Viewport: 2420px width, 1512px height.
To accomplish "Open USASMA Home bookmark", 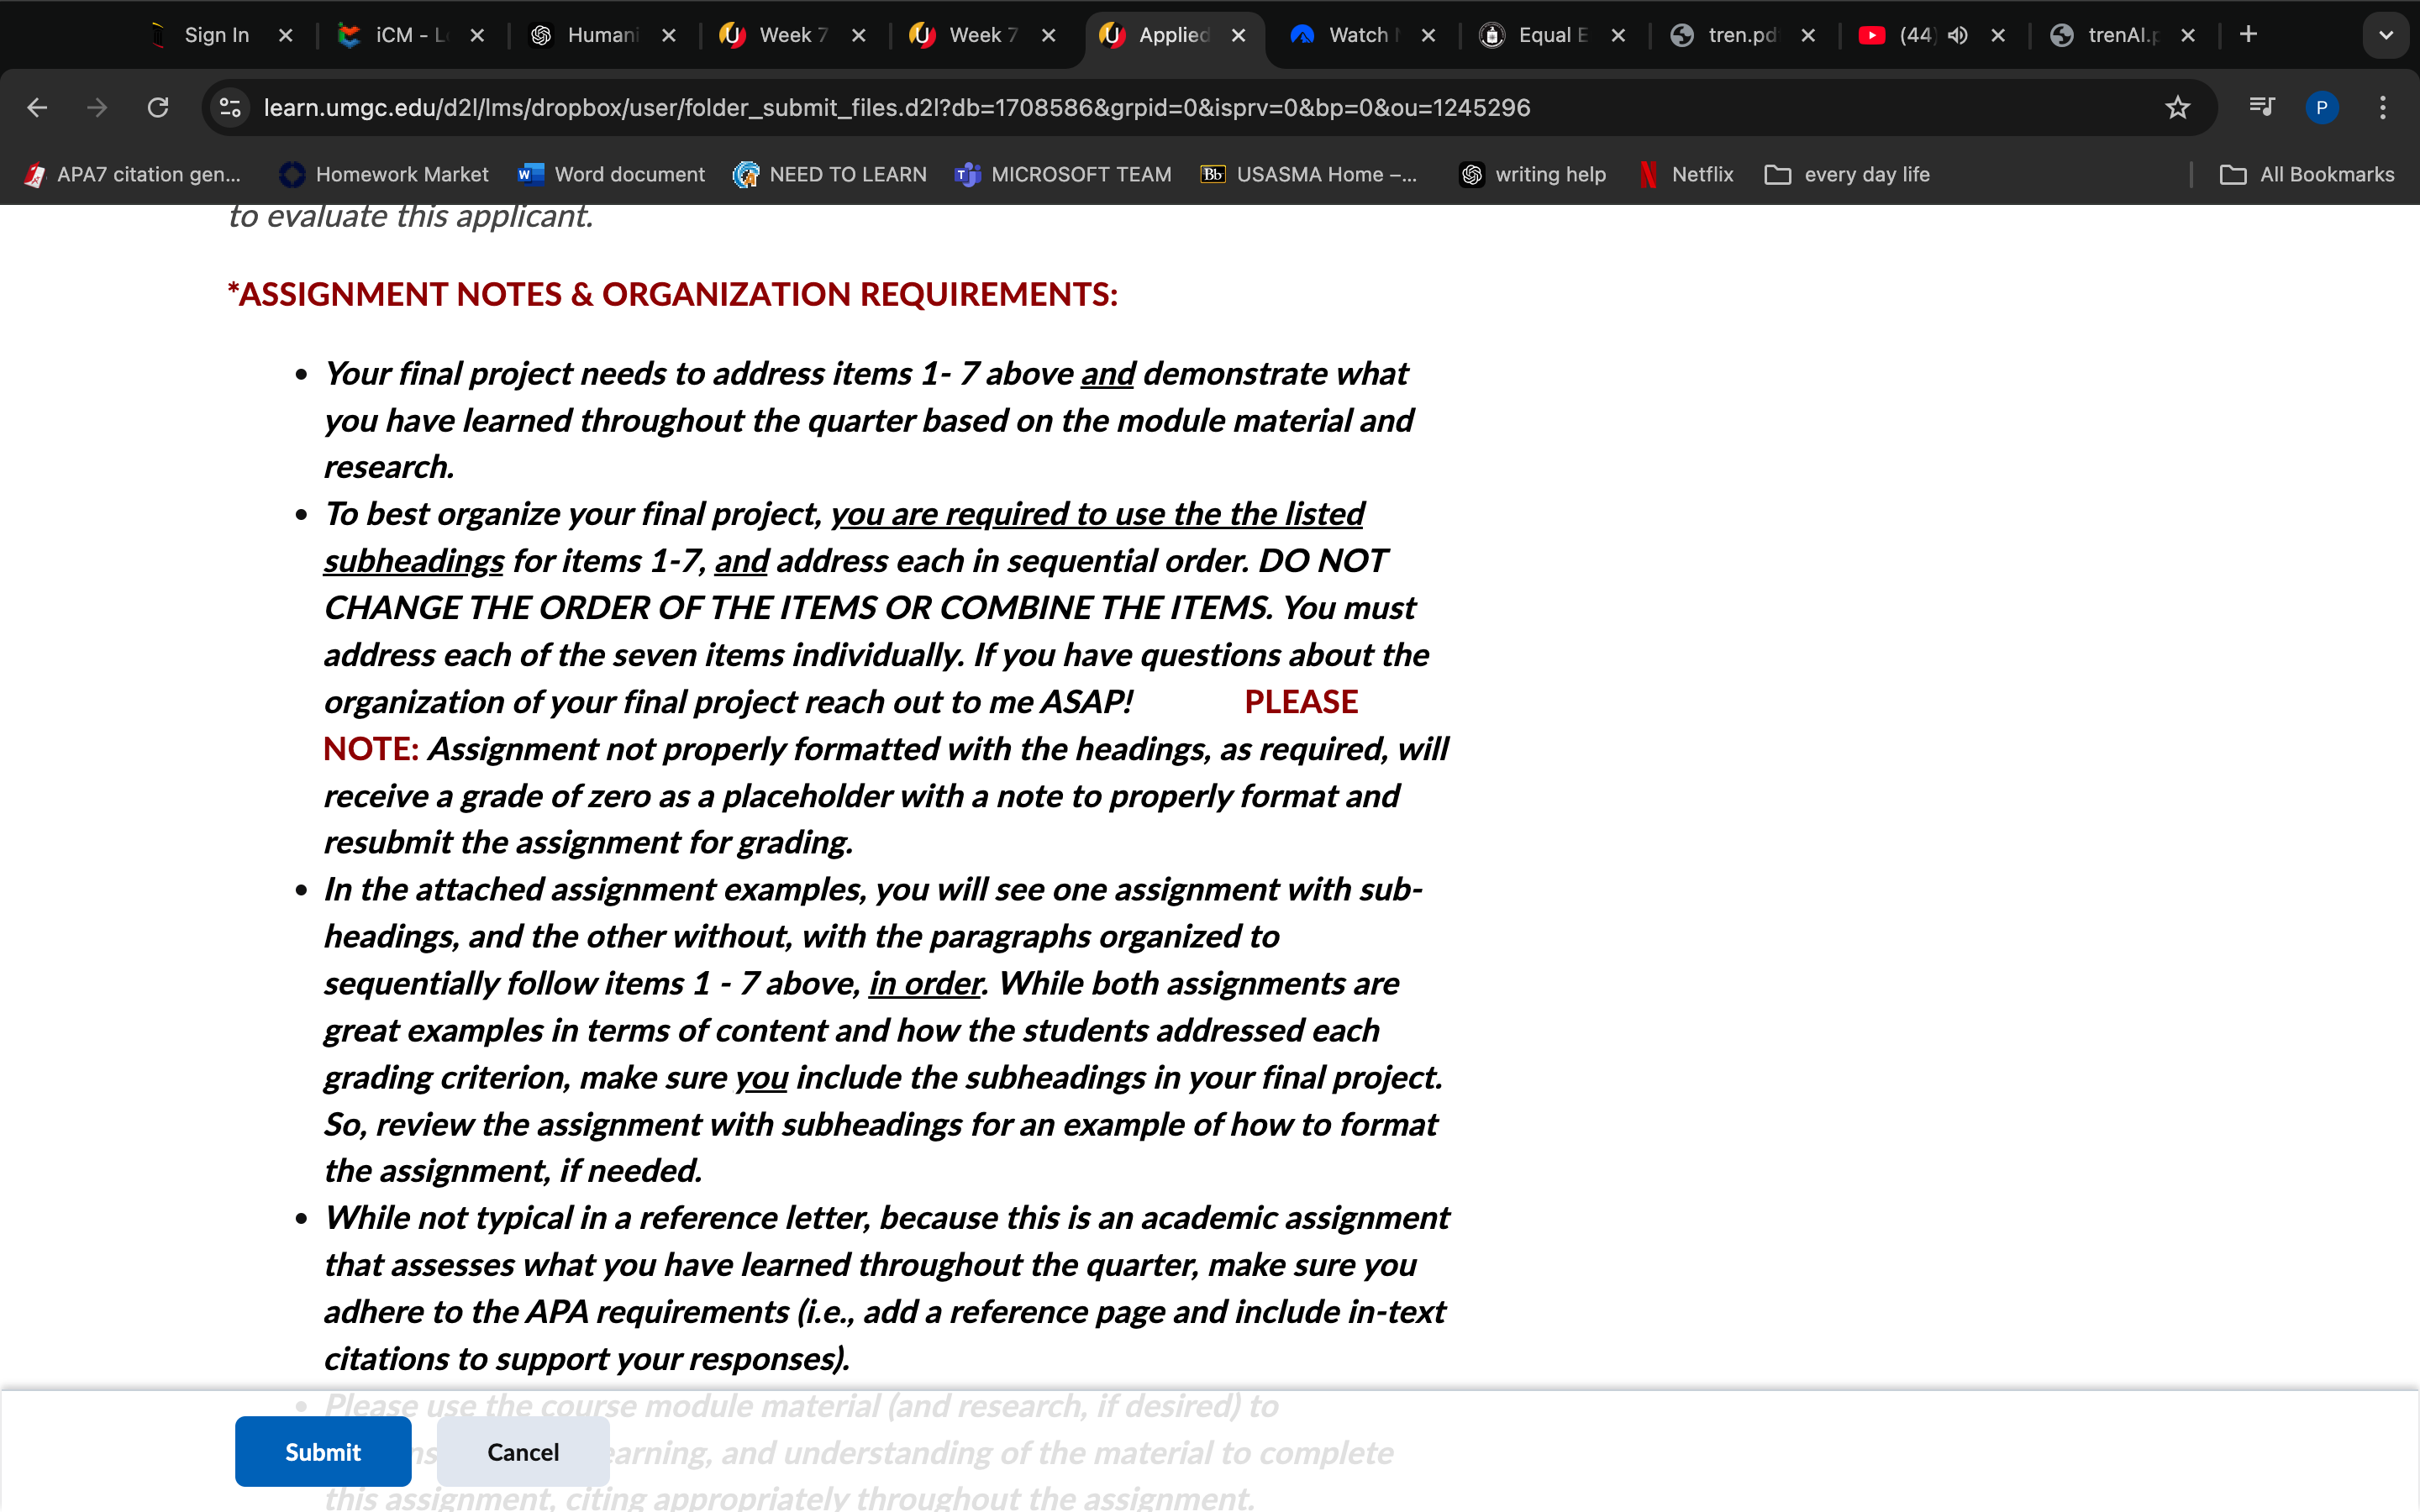I will coord(1308,175).
